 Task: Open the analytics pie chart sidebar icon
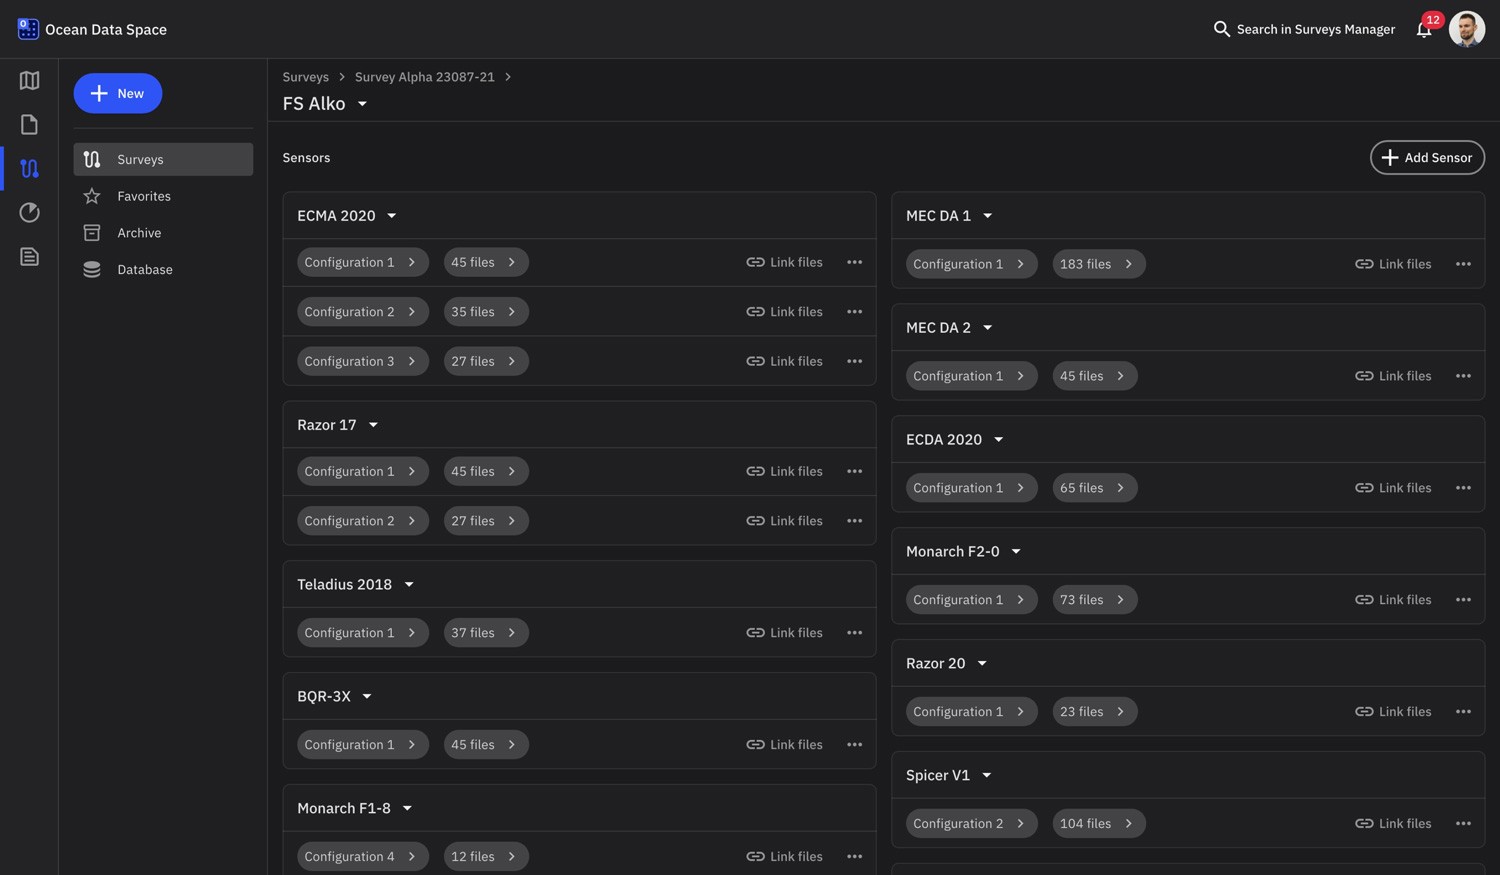[x=28, y=212]
